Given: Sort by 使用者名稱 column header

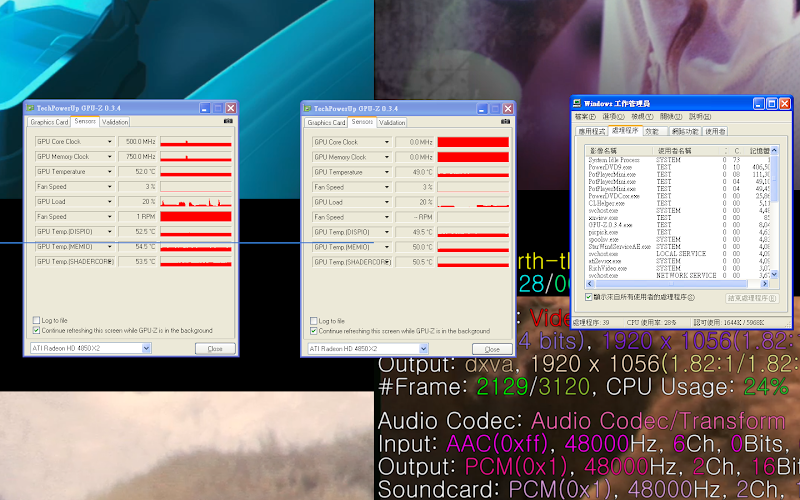Looking at the screenshot, I should pyautogui.click(x=687, y=151).
